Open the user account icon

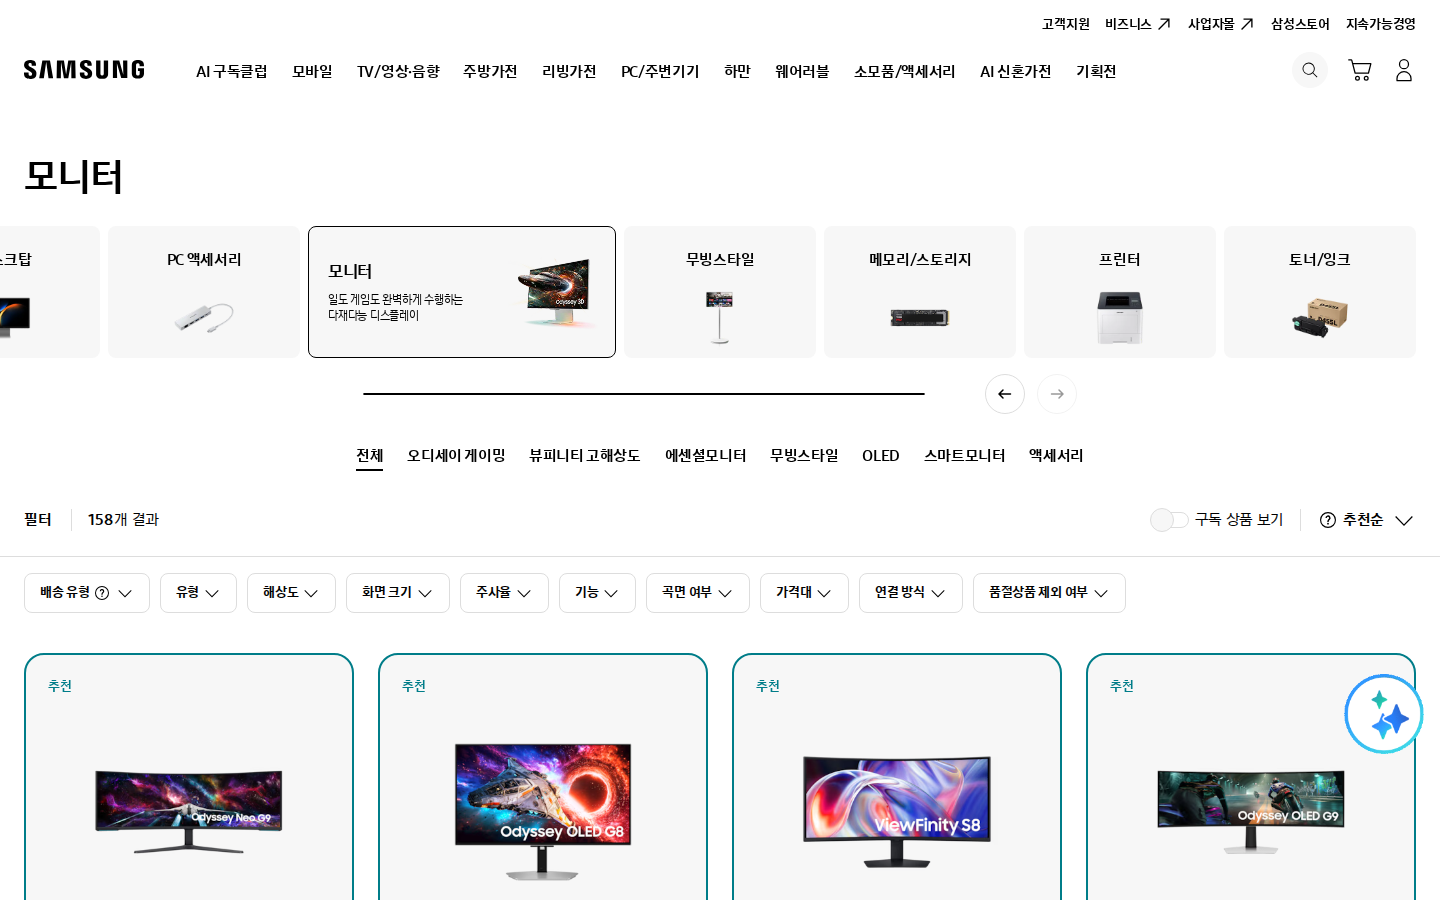[1404, 70]
